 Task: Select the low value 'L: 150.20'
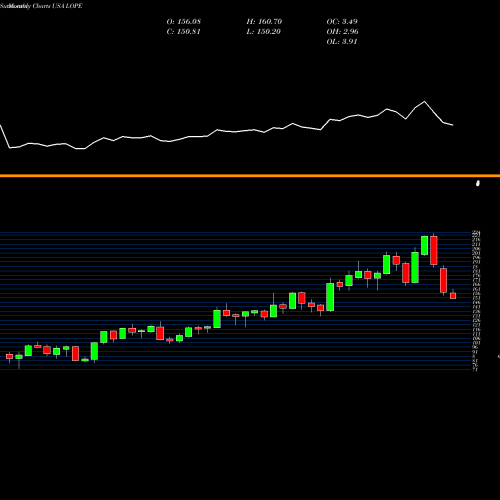[264, 32]
